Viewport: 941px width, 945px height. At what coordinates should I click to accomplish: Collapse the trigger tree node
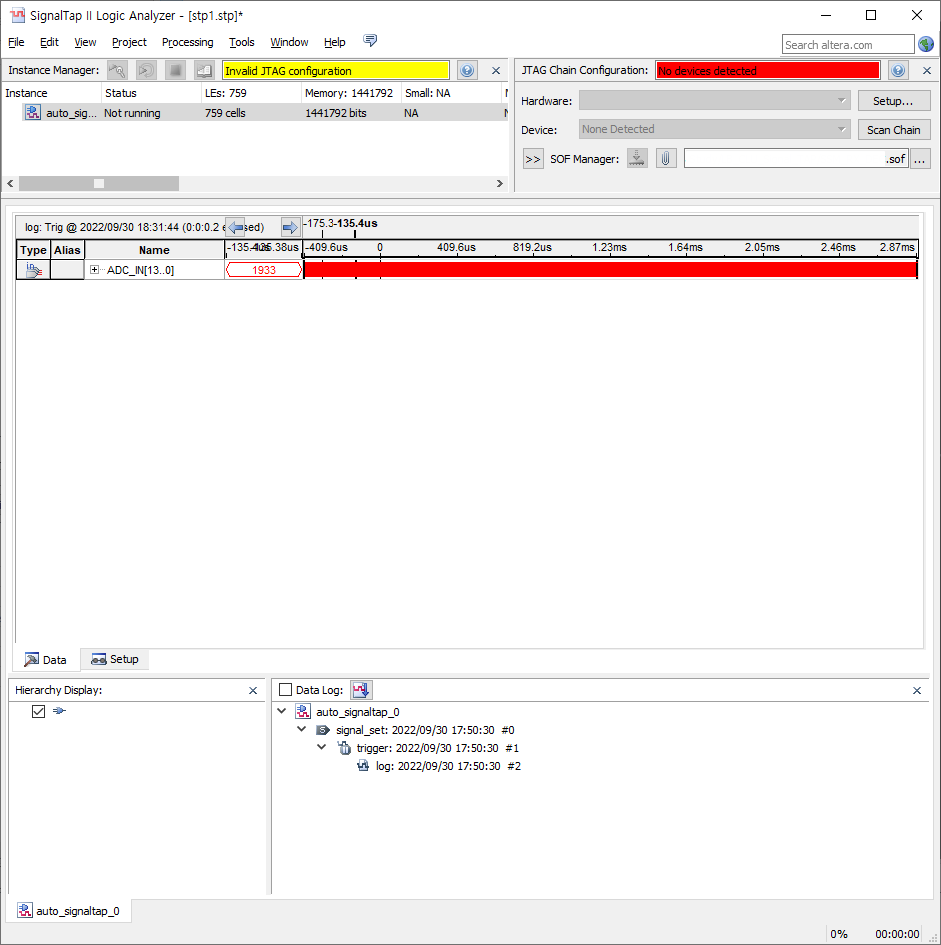tap(322, 747)
